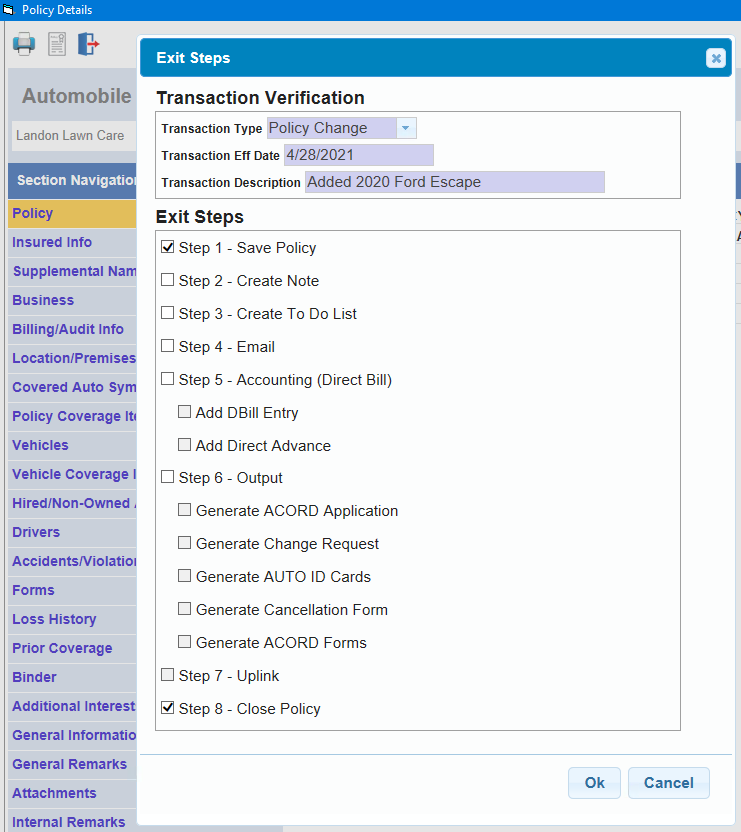This screenshot has height=832, width=741.
Task: Close the Exit Steps dialog
Action: pyautogui.click(x=716, y=58)
